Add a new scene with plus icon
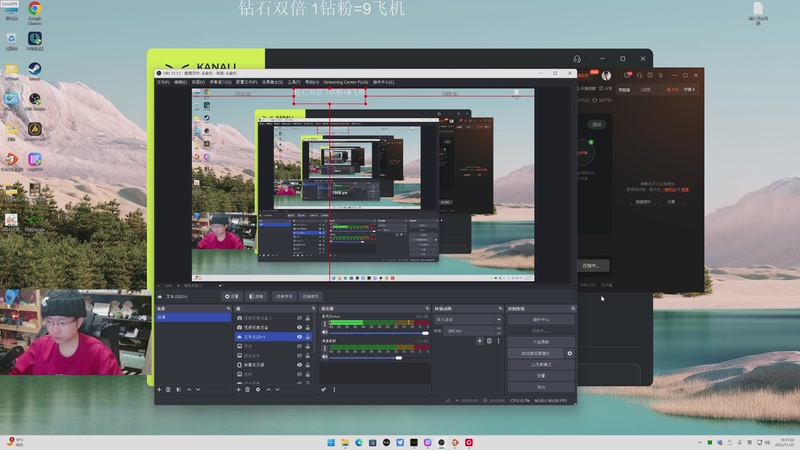 pyautogui.click(x=159, y=389)
